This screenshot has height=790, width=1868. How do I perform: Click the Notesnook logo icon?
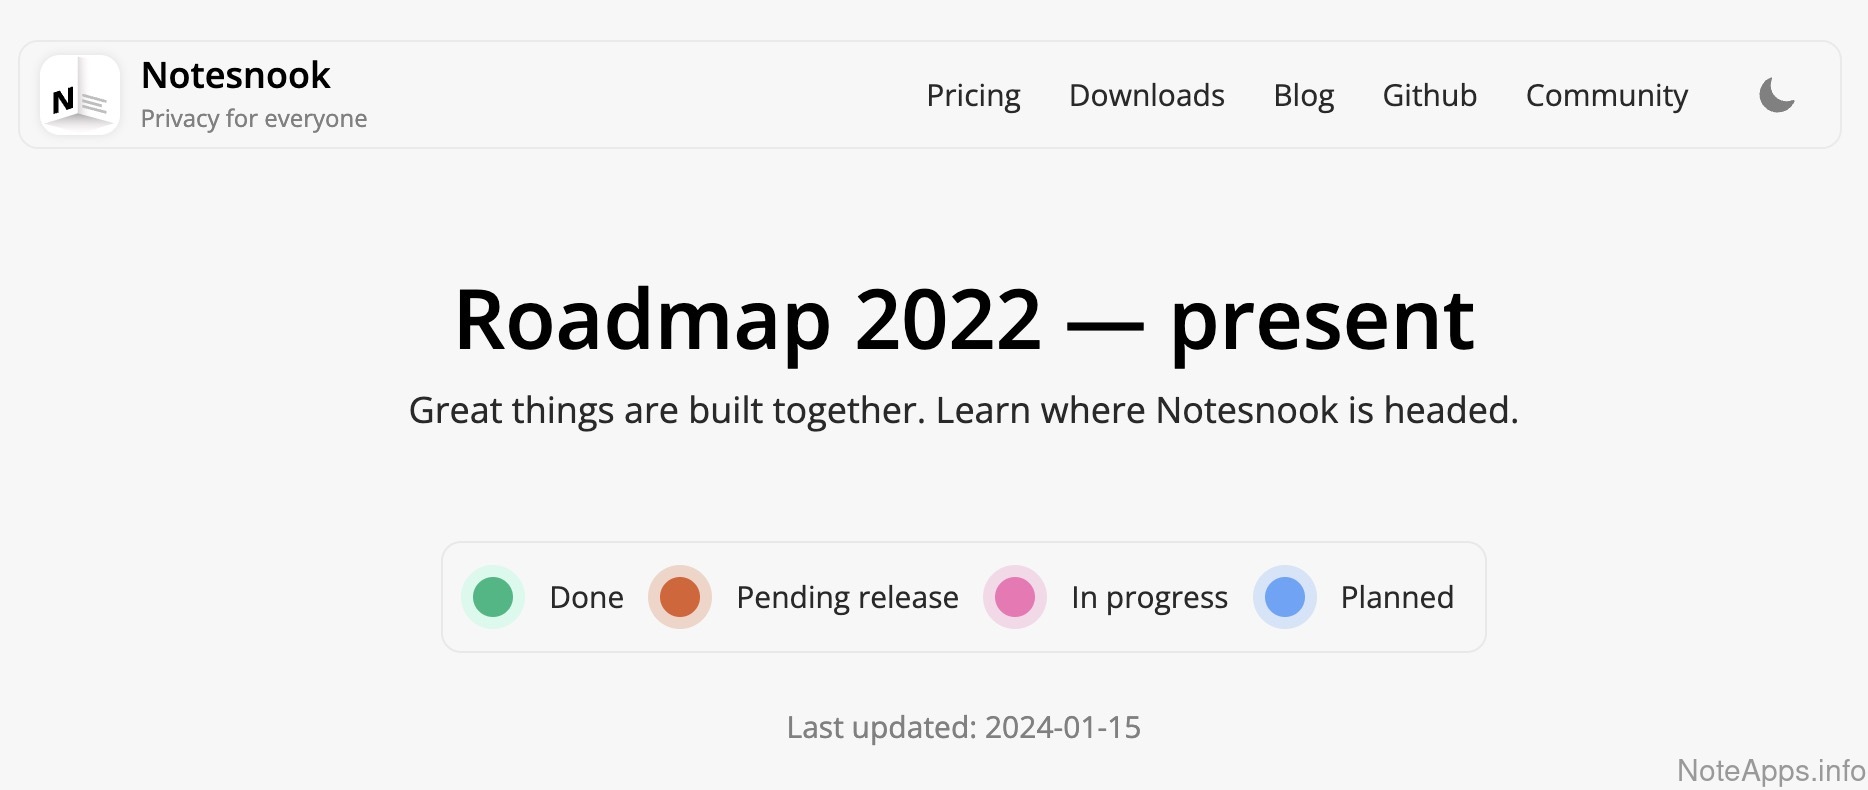[79, 95]
